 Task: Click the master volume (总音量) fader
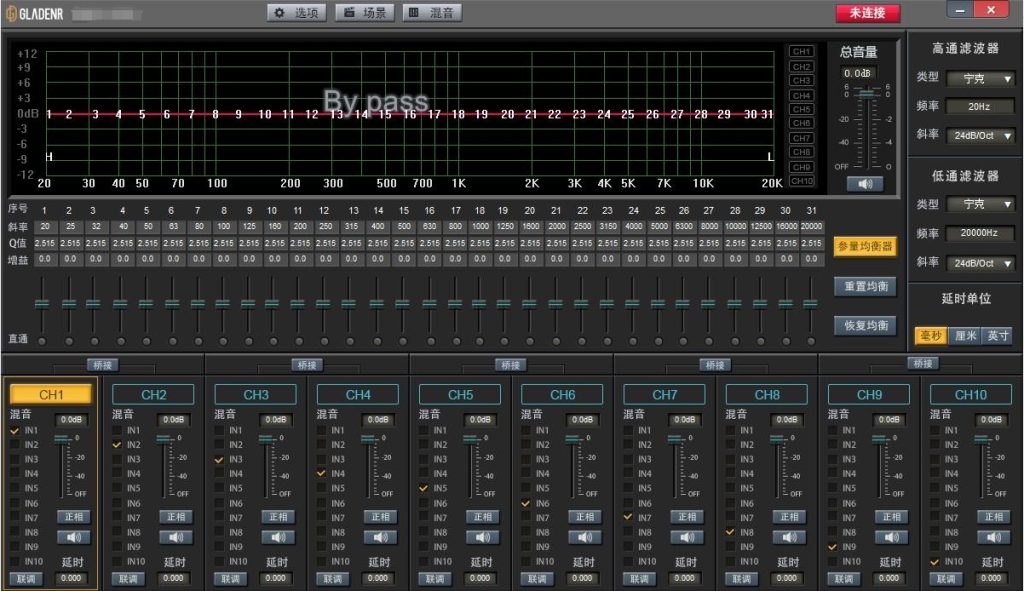point(865,95)
